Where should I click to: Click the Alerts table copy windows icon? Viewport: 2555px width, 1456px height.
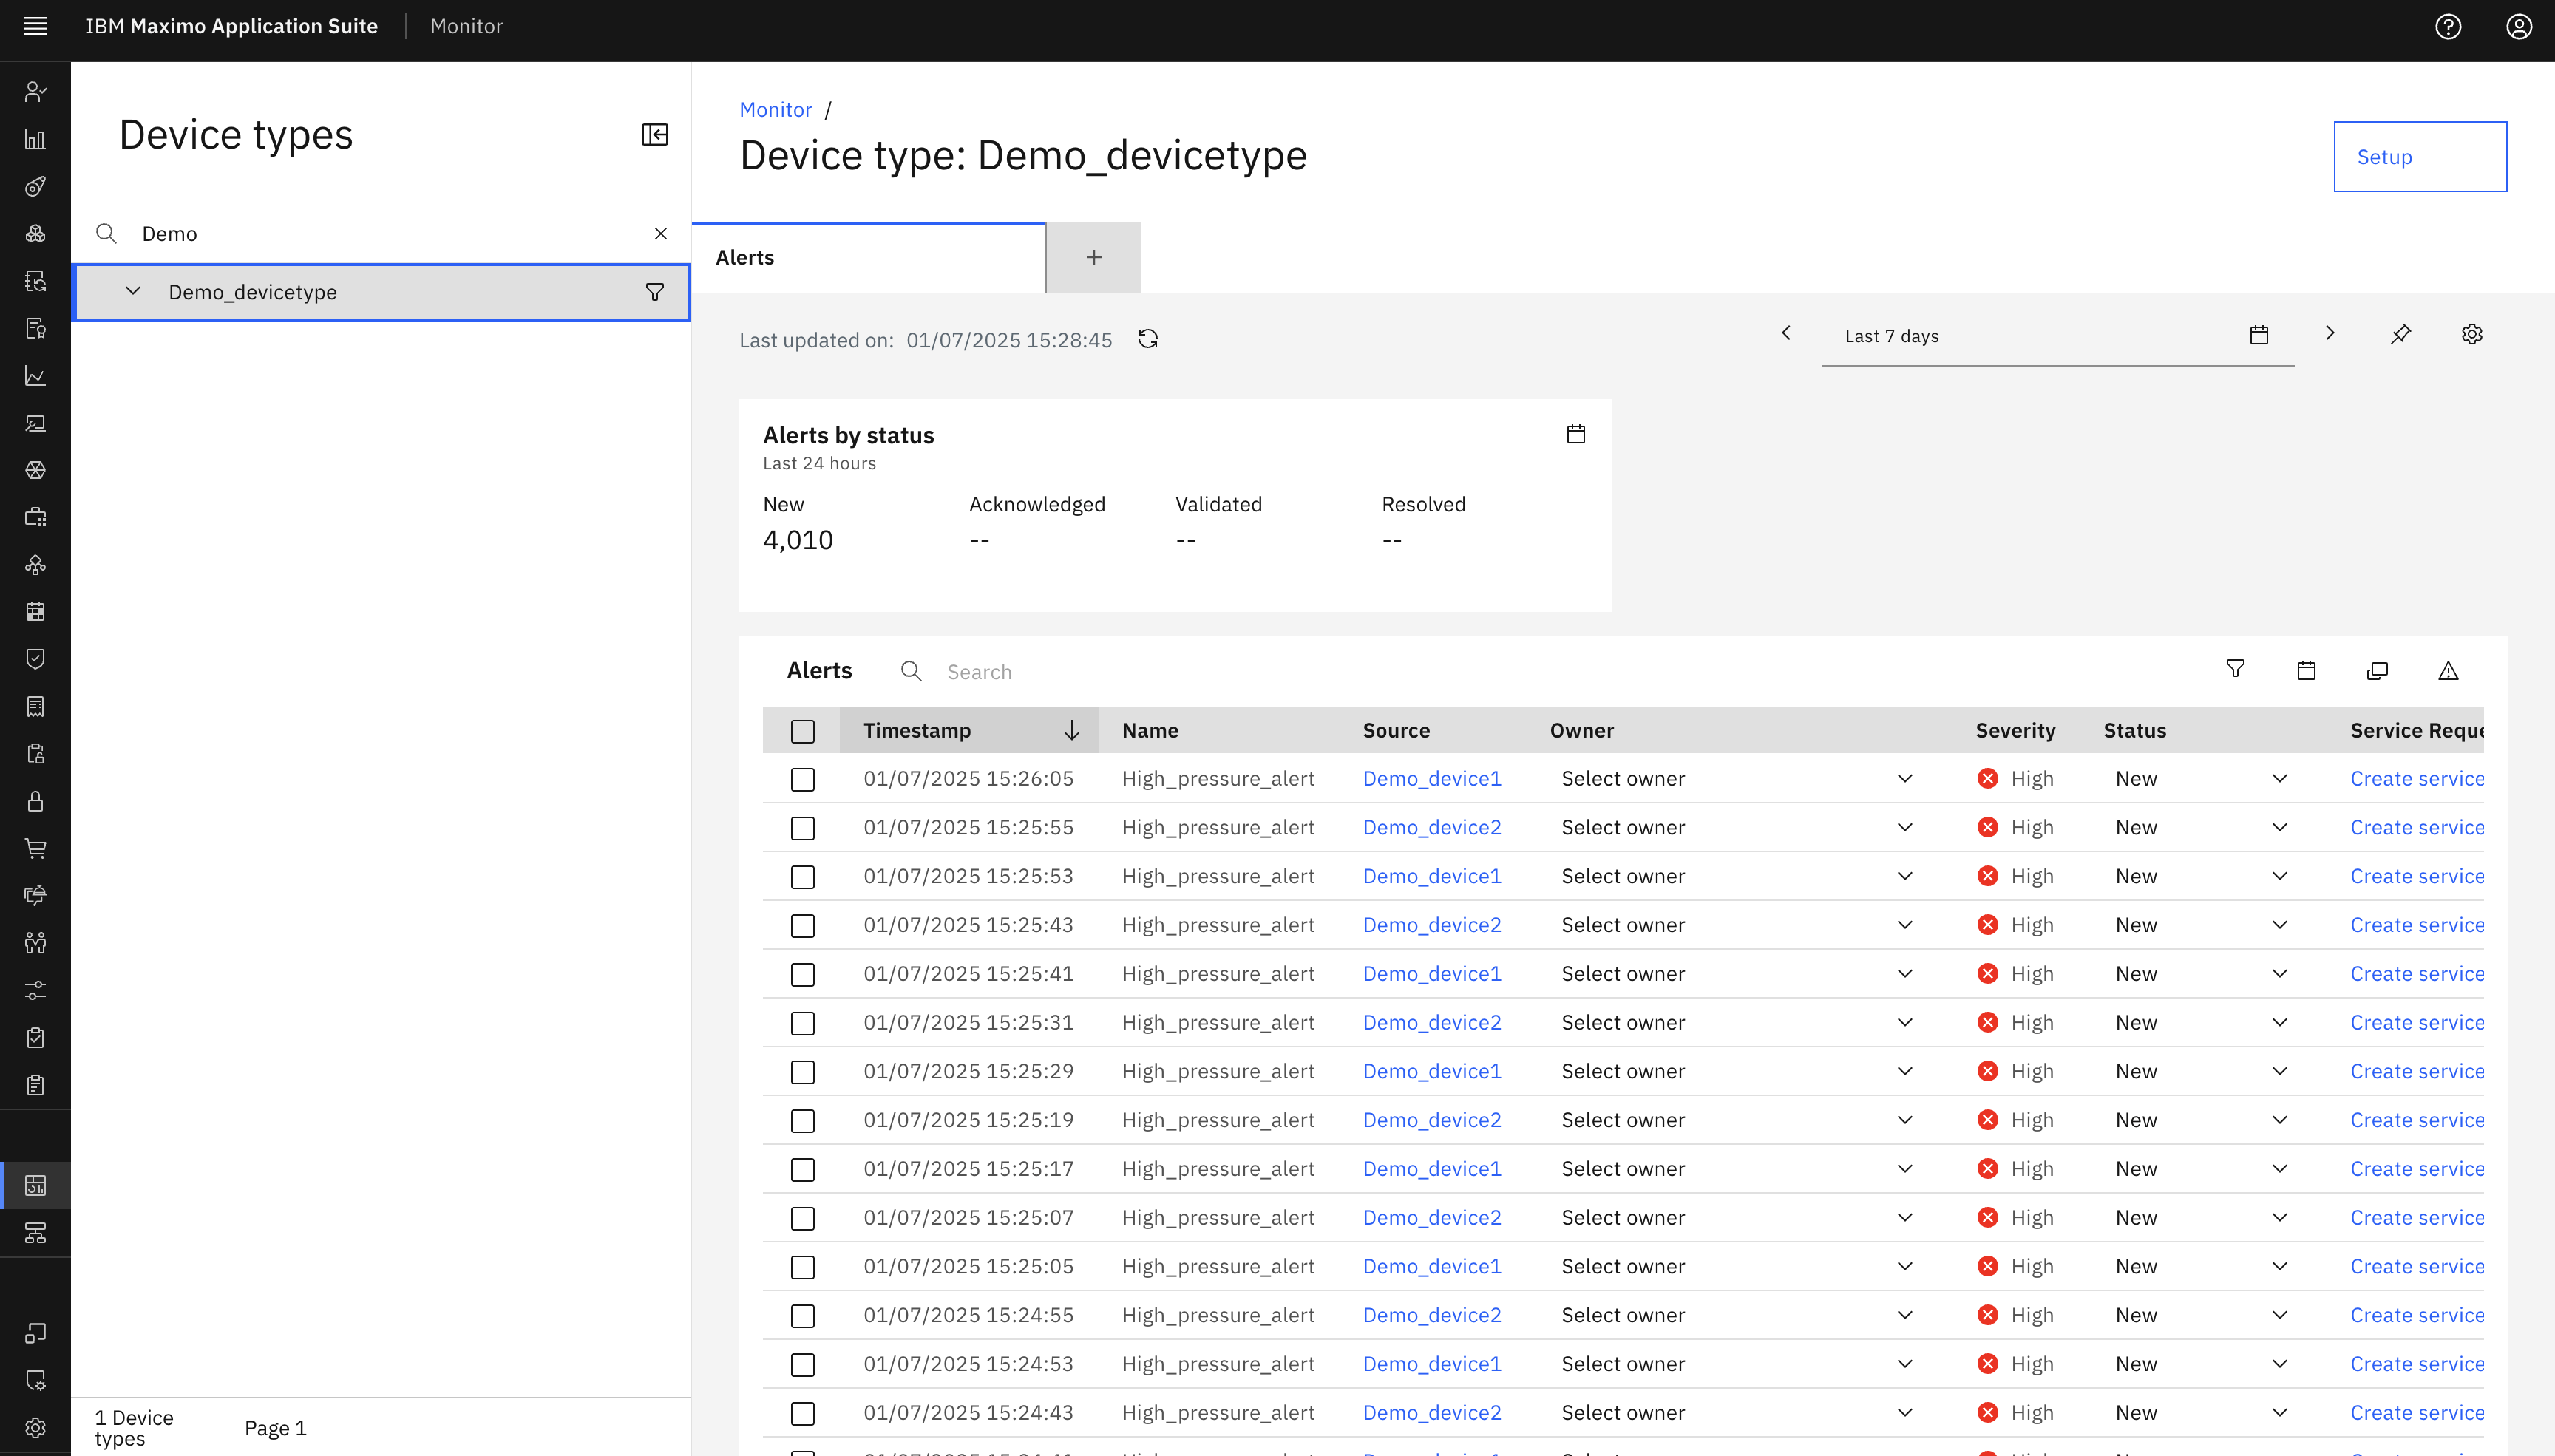click(x=2377, y=670)
